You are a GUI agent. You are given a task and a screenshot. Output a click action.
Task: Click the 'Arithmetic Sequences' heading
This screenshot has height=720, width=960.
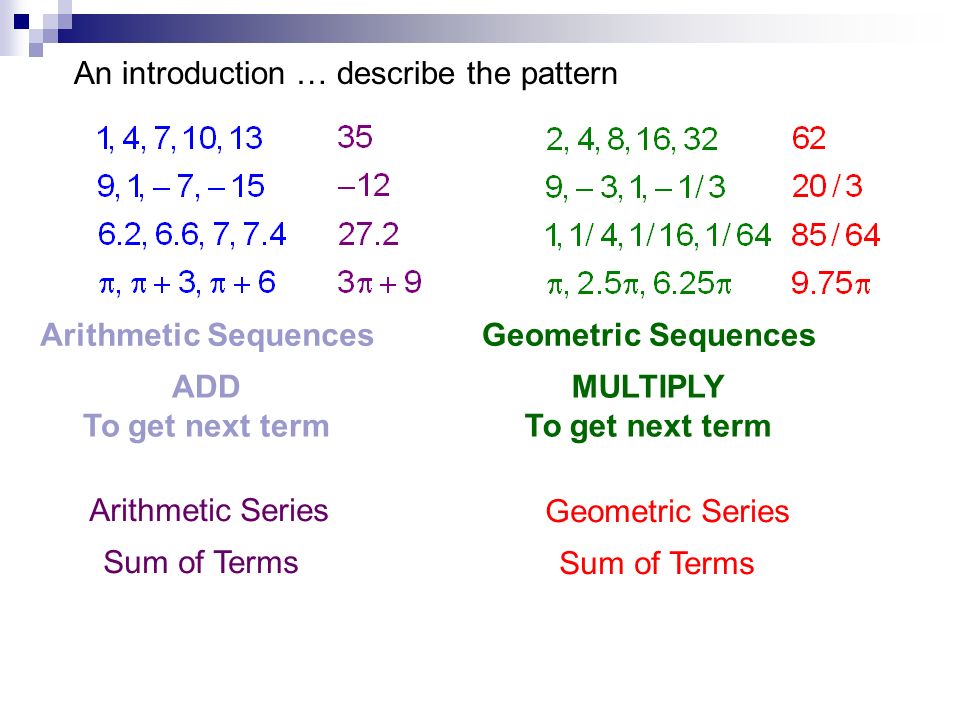(x=207, y=336)
